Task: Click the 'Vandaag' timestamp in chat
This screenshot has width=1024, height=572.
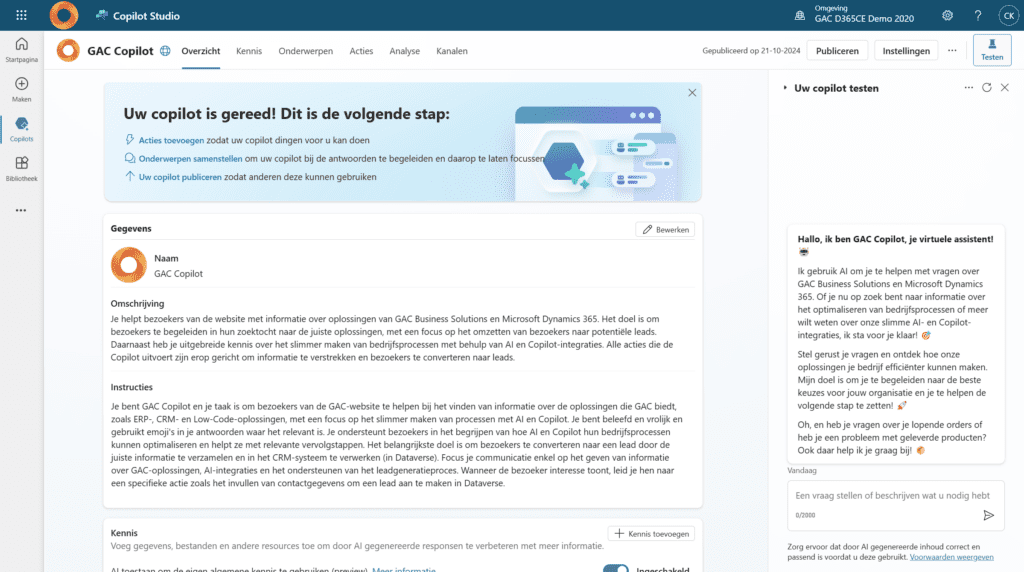Action: coord(802,470)
